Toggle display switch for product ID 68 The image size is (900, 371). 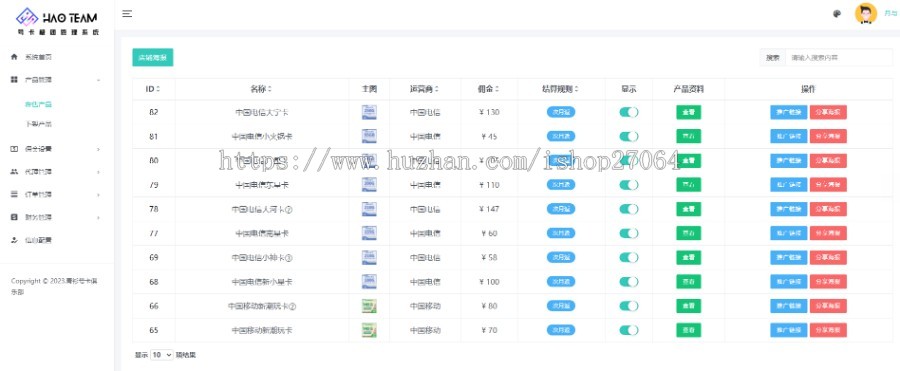pyautogui.click(x=629, y=281)
